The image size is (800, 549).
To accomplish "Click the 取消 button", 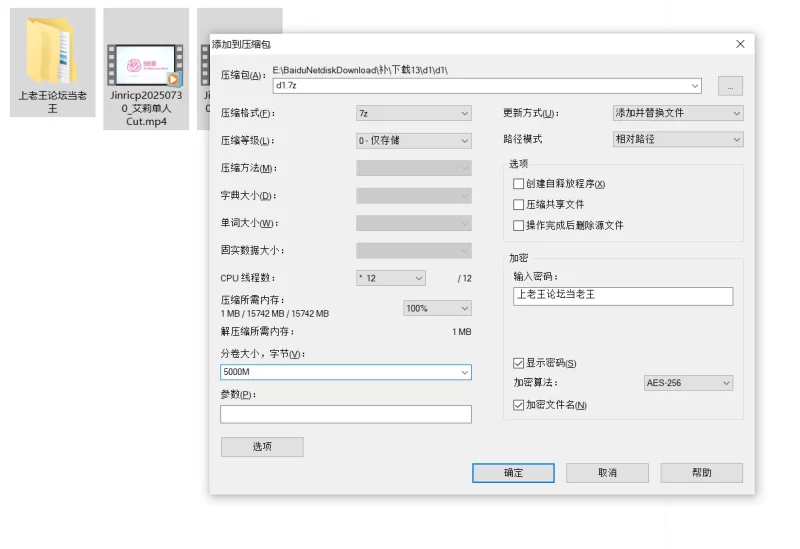I will click(x=607, y=473).
